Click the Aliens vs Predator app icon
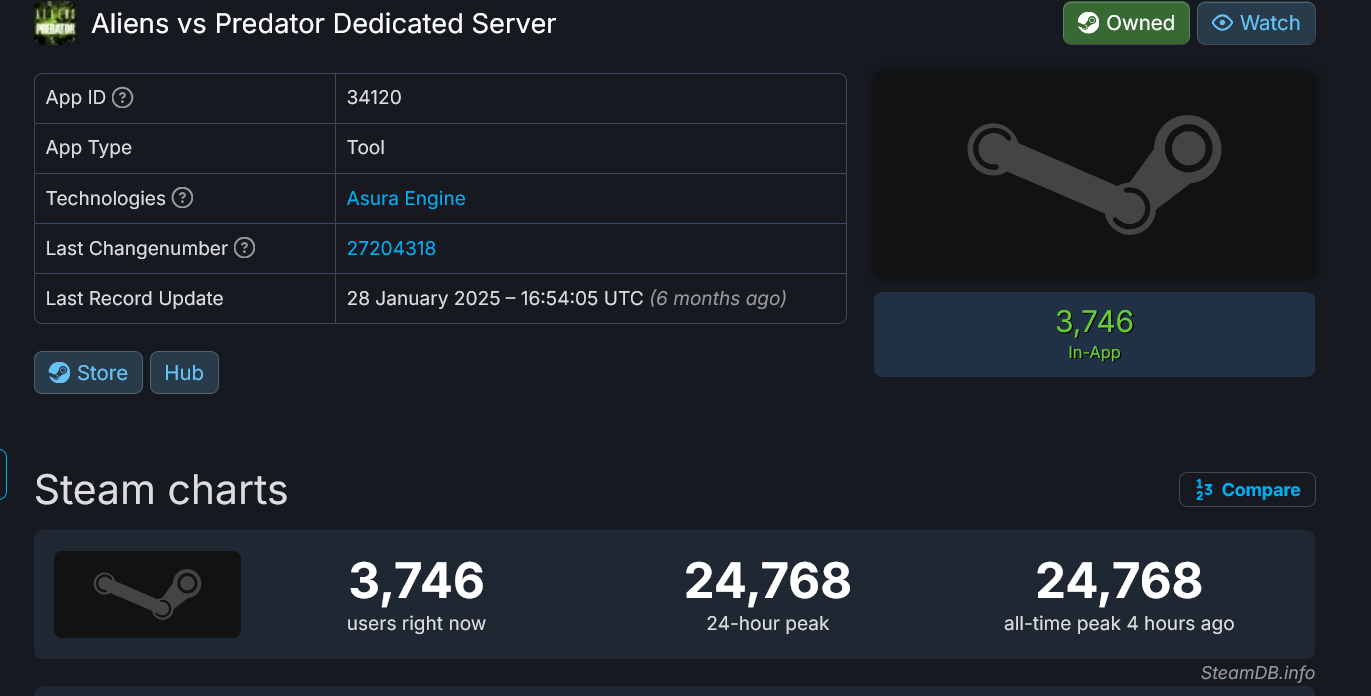The image size is (1371, 696). coord(55,23)
